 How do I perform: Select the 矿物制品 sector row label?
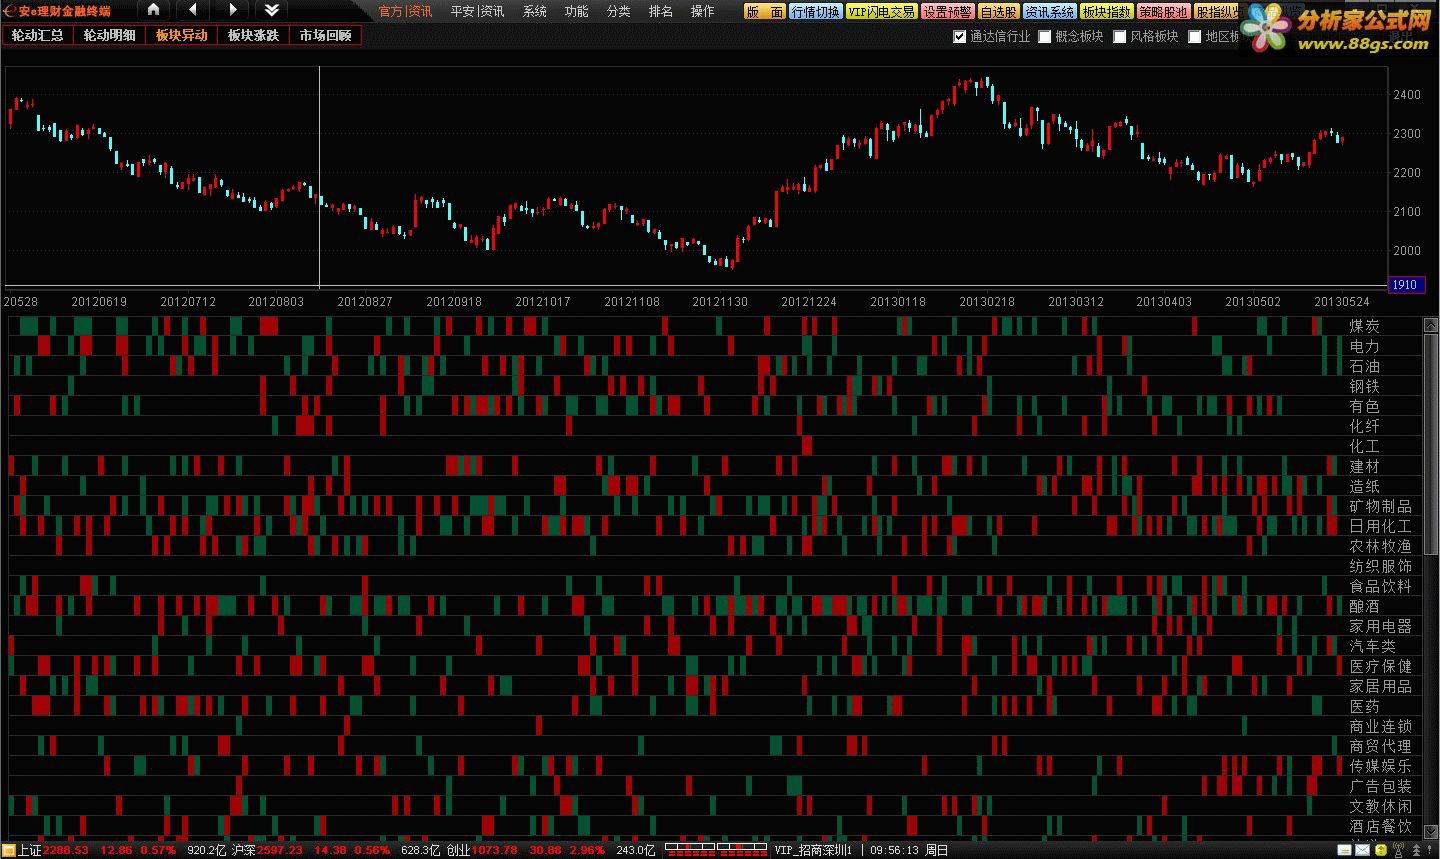(1380, 506)
